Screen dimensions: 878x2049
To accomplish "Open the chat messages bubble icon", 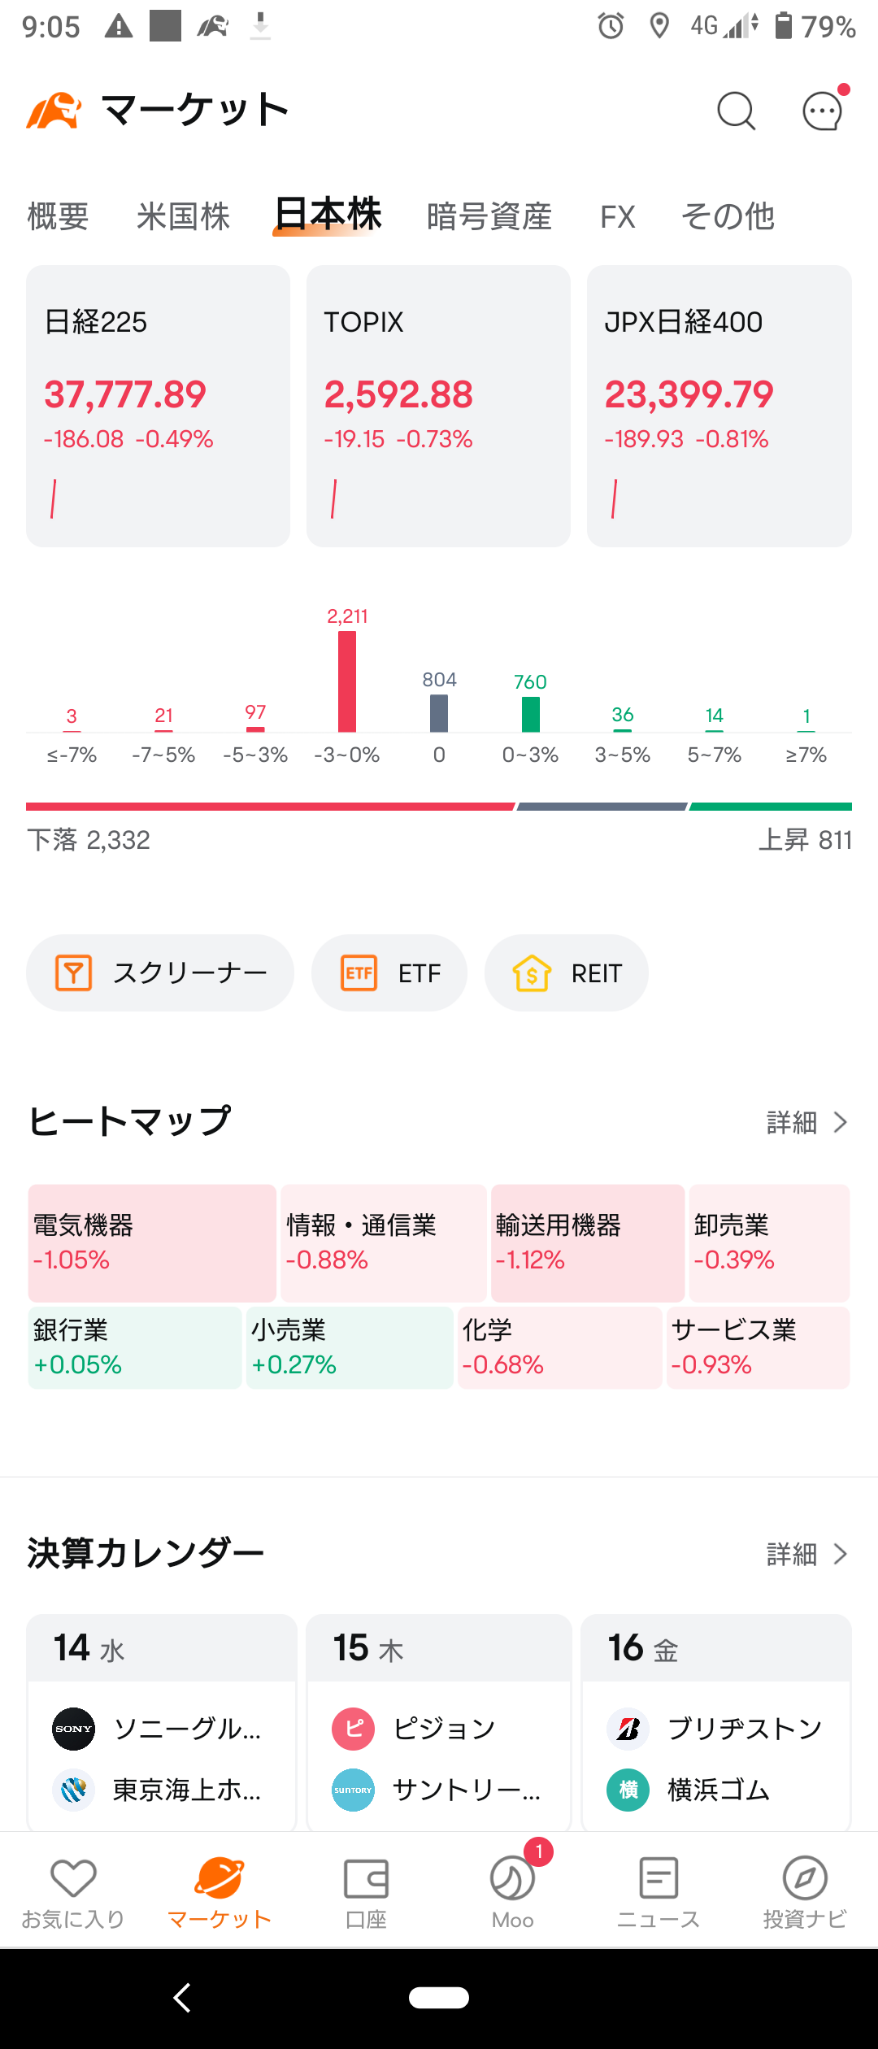I will (x=824, y=110).
